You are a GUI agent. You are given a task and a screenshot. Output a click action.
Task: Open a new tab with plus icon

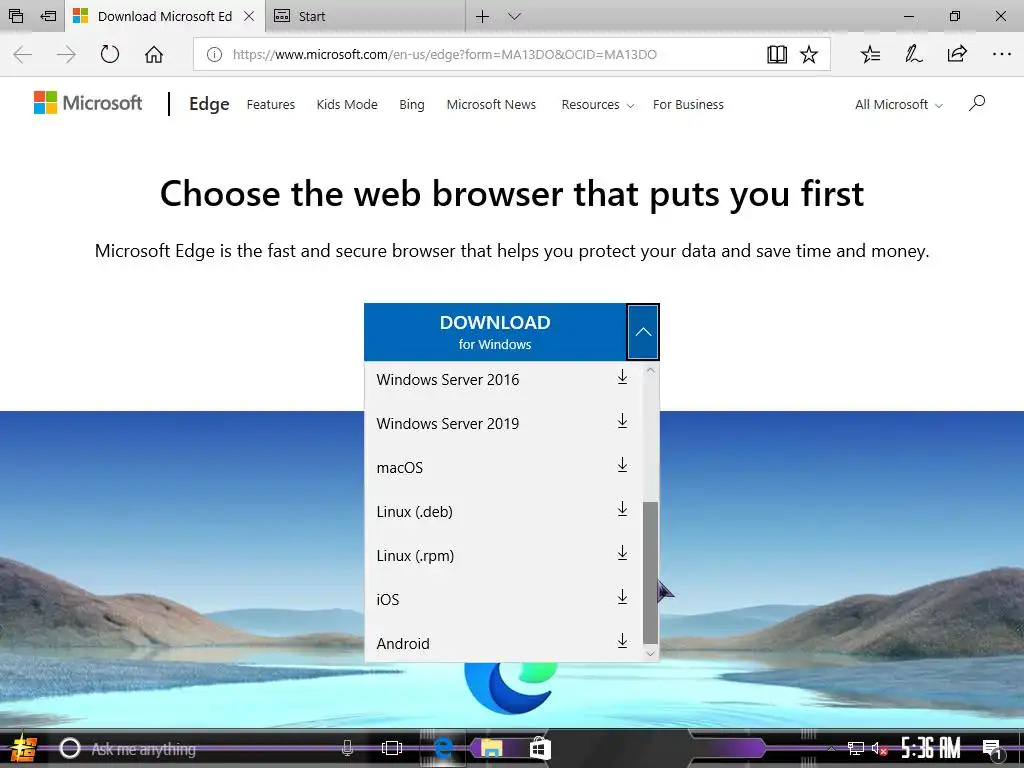(x=482, y=16)
